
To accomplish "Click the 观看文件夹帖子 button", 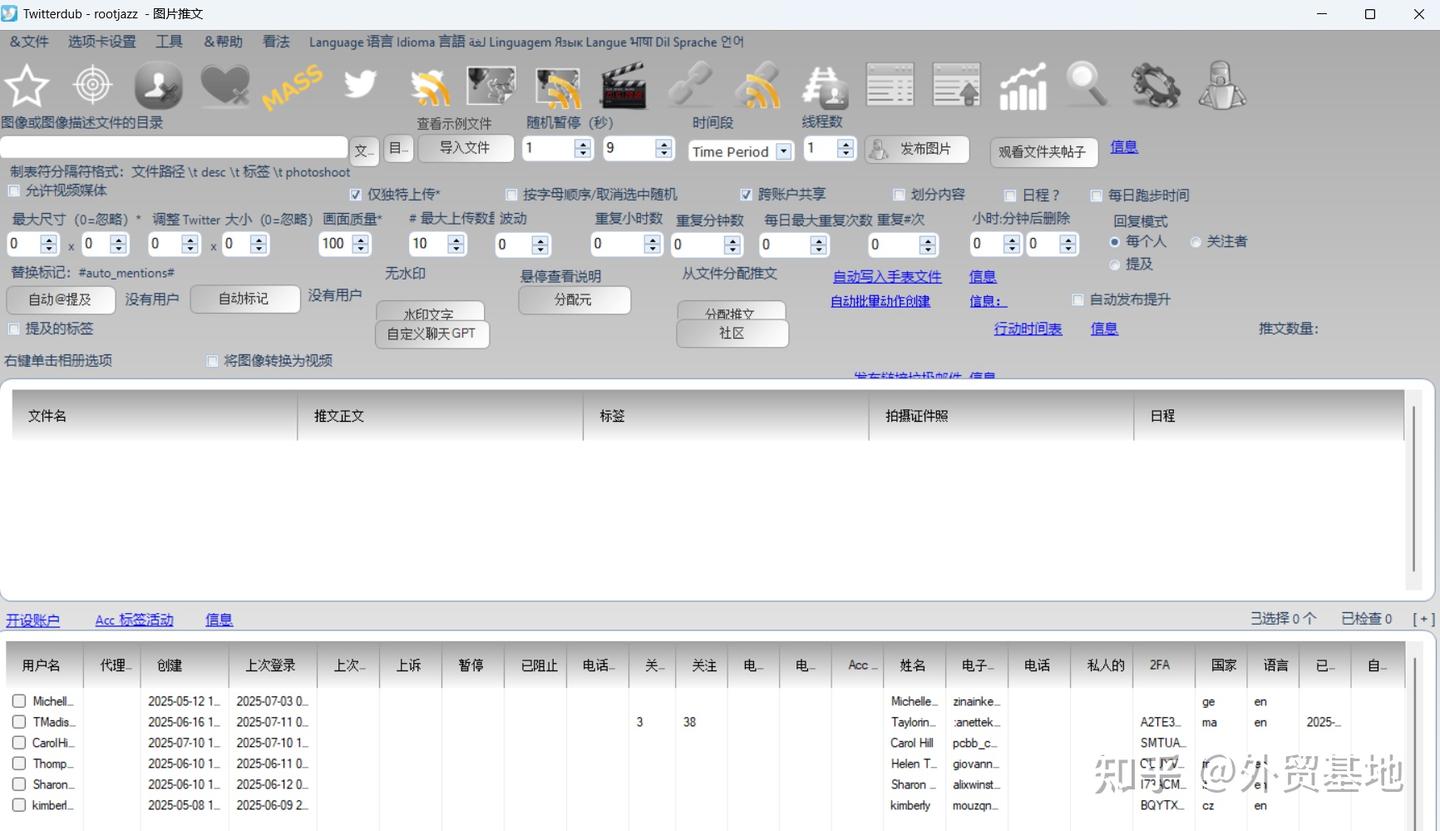I will click(1042, 152).
